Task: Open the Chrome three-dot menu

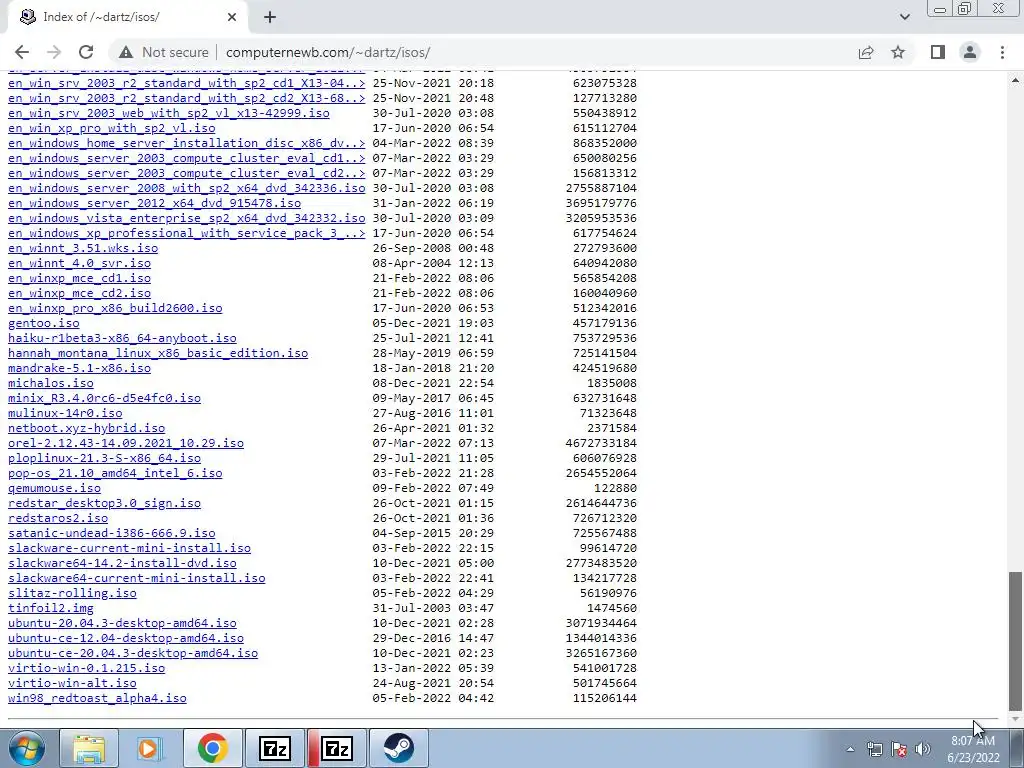Action: pos(1002,52)
